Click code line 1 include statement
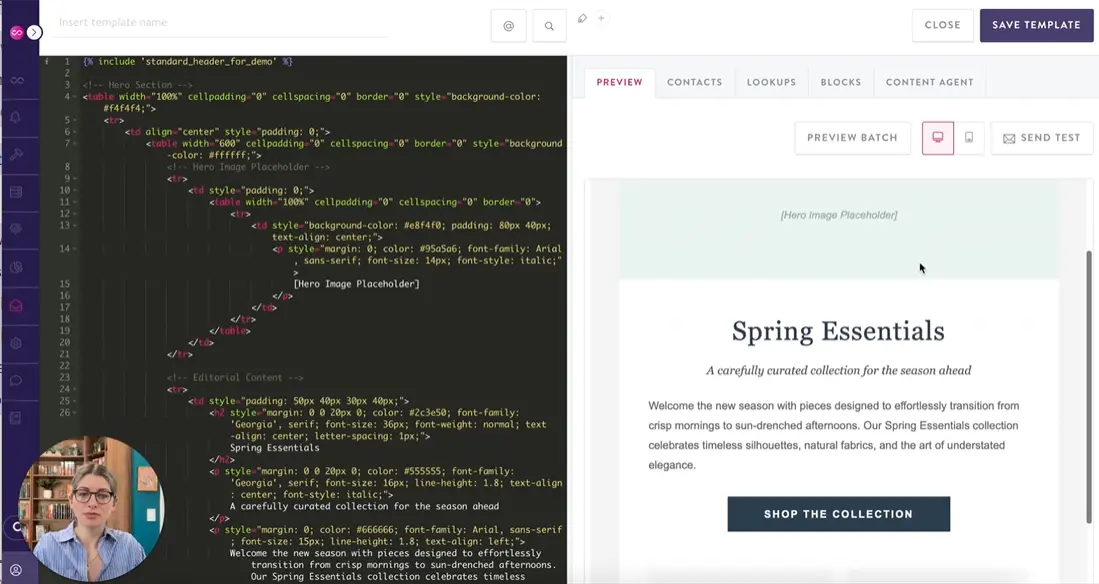This screenshot has height=584, width=1099. (188, 62)
